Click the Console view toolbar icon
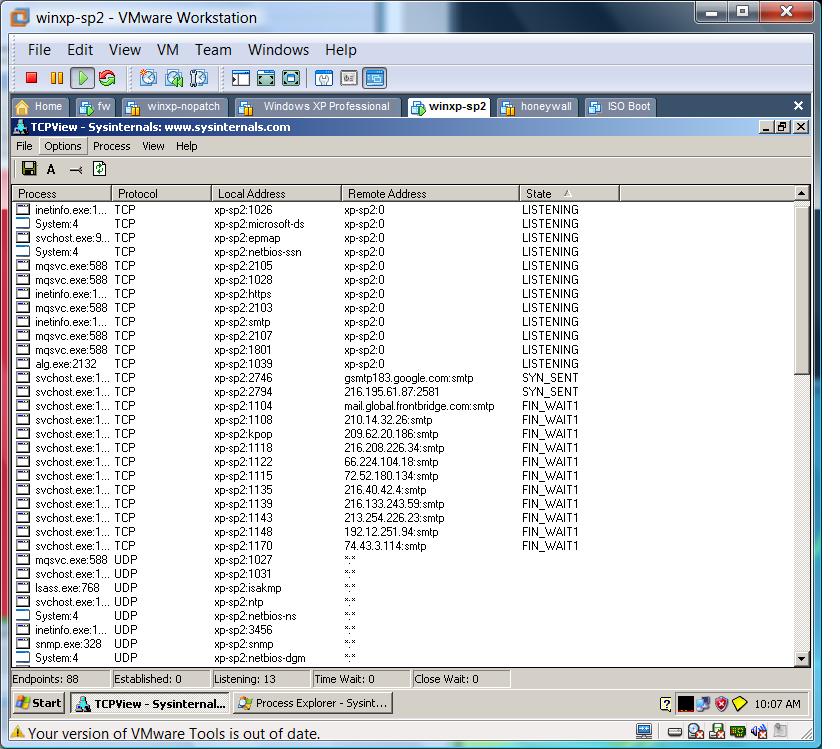Screen dimensions: 840x749 pyautogui.click(x=374, y=78)
